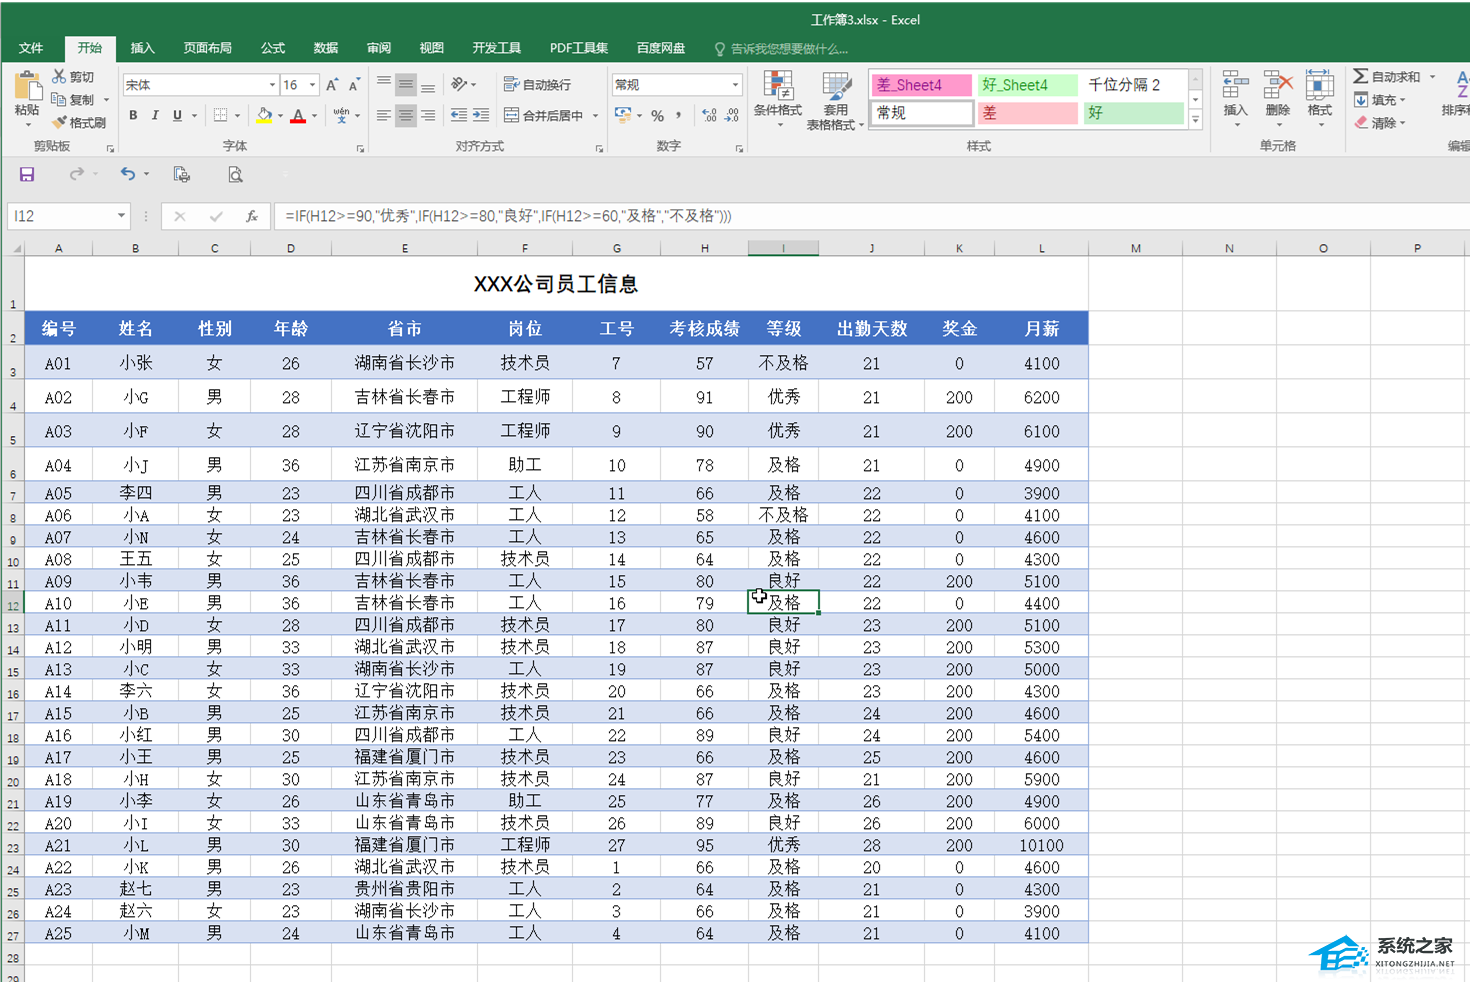Toggle Italic formatting
Image resolution: width=1470 pixels, height=982 pixels.
click(x=155, y=116)
